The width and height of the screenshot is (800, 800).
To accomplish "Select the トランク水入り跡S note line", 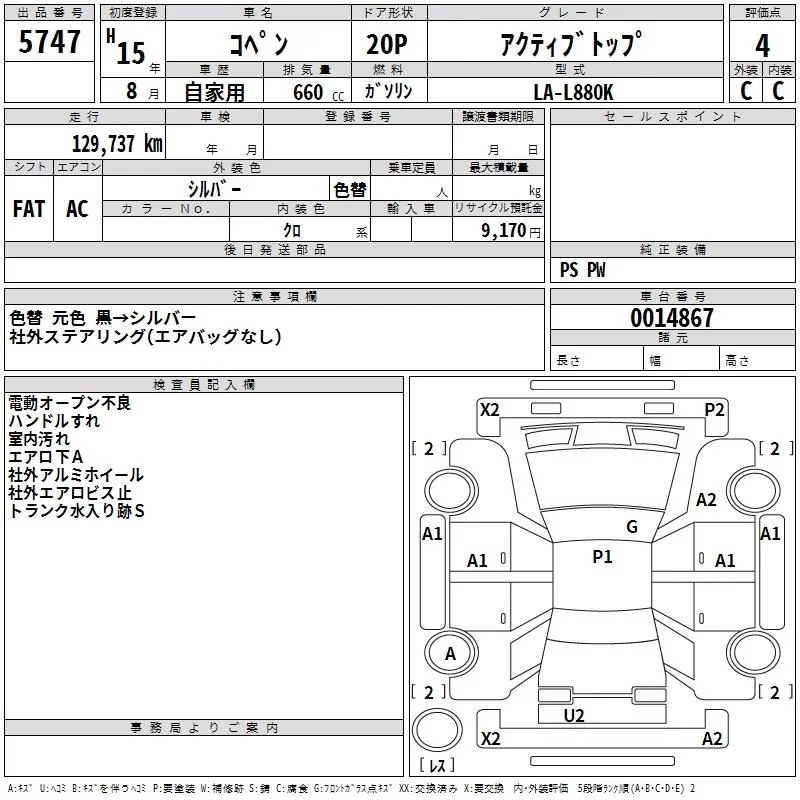I will point(77,511).
